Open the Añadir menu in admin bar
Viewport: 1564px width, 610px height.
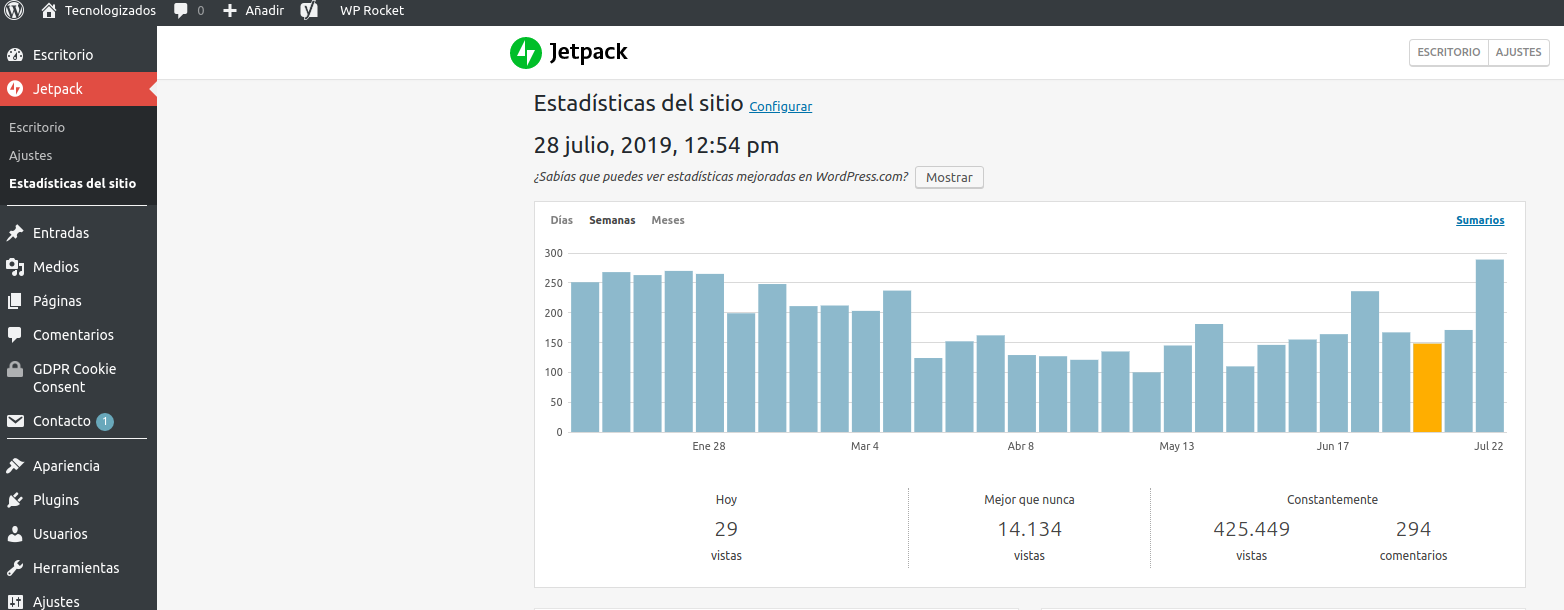pos(264,11)
